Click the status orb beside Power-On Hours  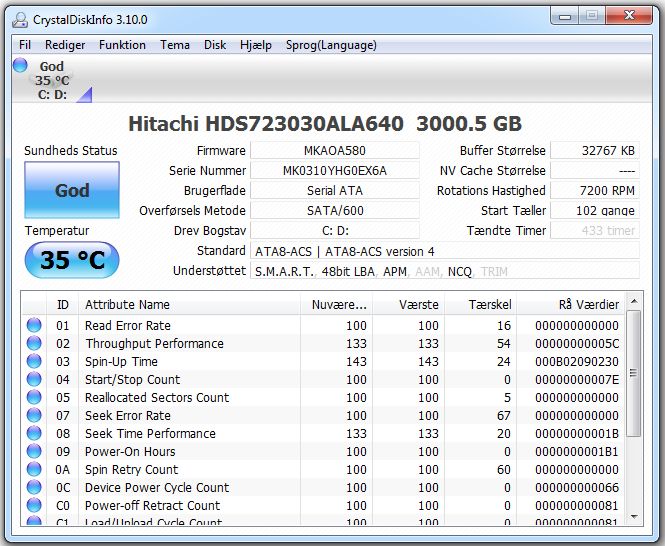(34, 452)
